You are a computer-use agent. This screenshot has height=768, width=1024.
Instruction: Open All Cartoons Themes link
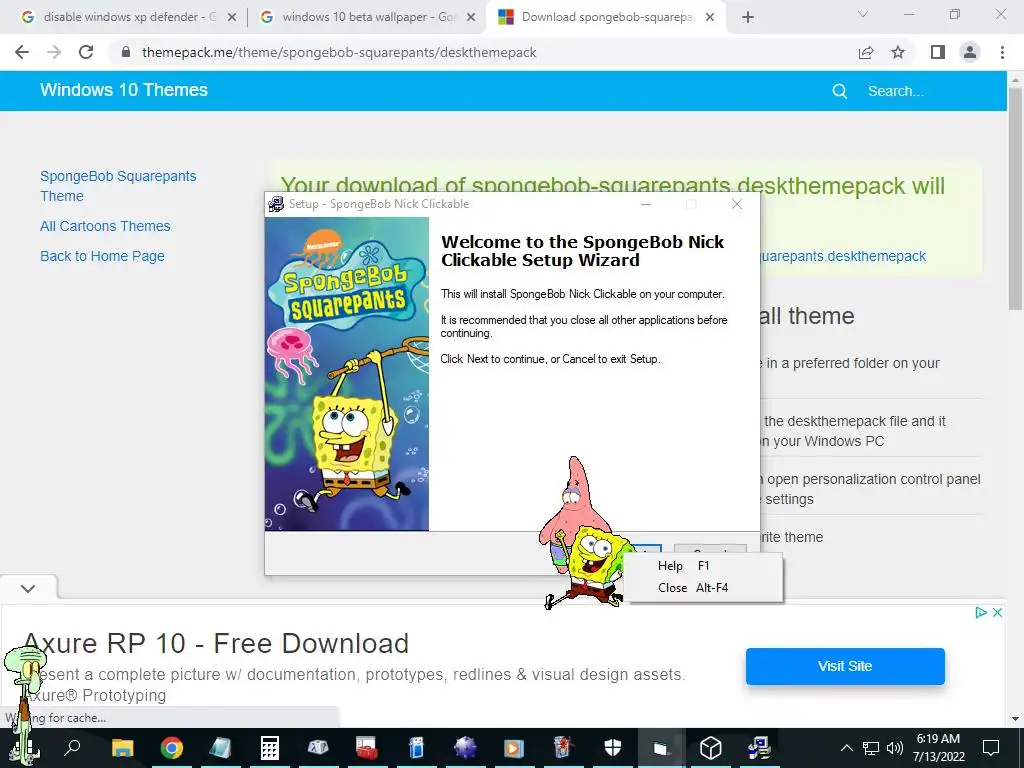click(105, 226)
